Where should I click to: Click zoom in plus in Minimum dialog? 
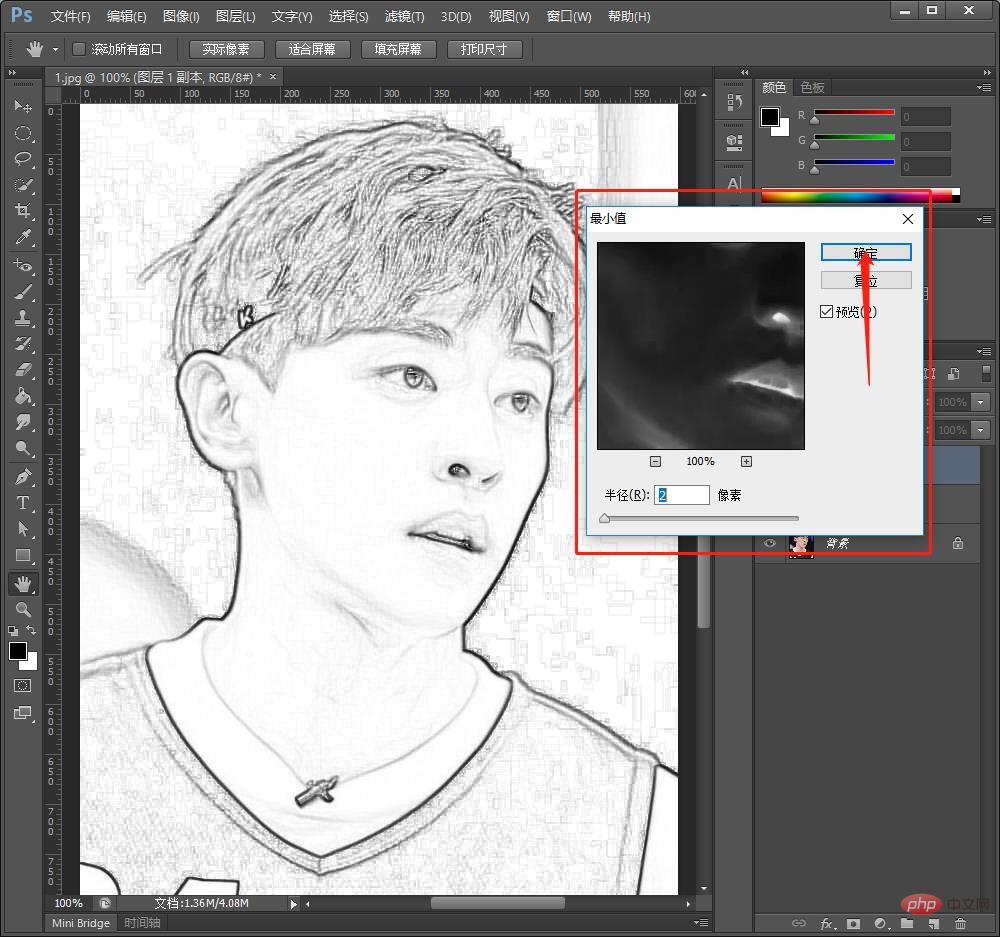click(x=746, y=461)
